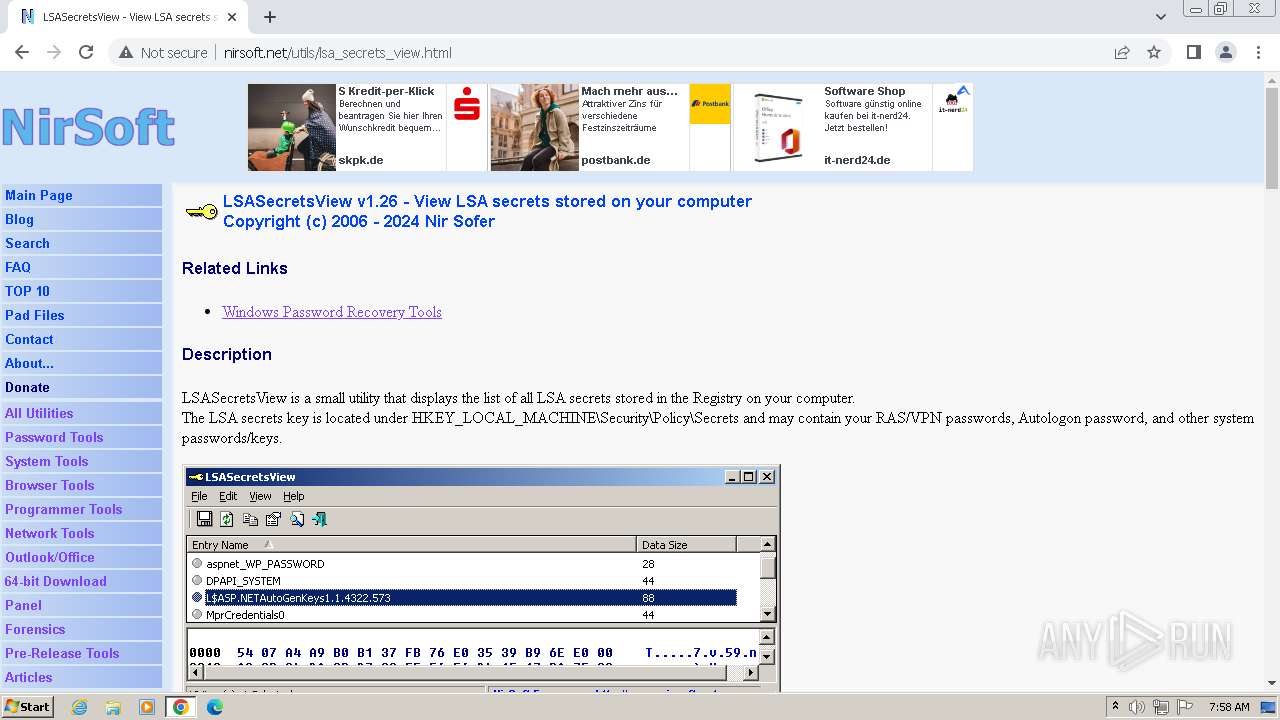This screenshot has height=720, width=1280.
Task: Open File Explorer folder in taskbar
Action: (x=113, y=707)
